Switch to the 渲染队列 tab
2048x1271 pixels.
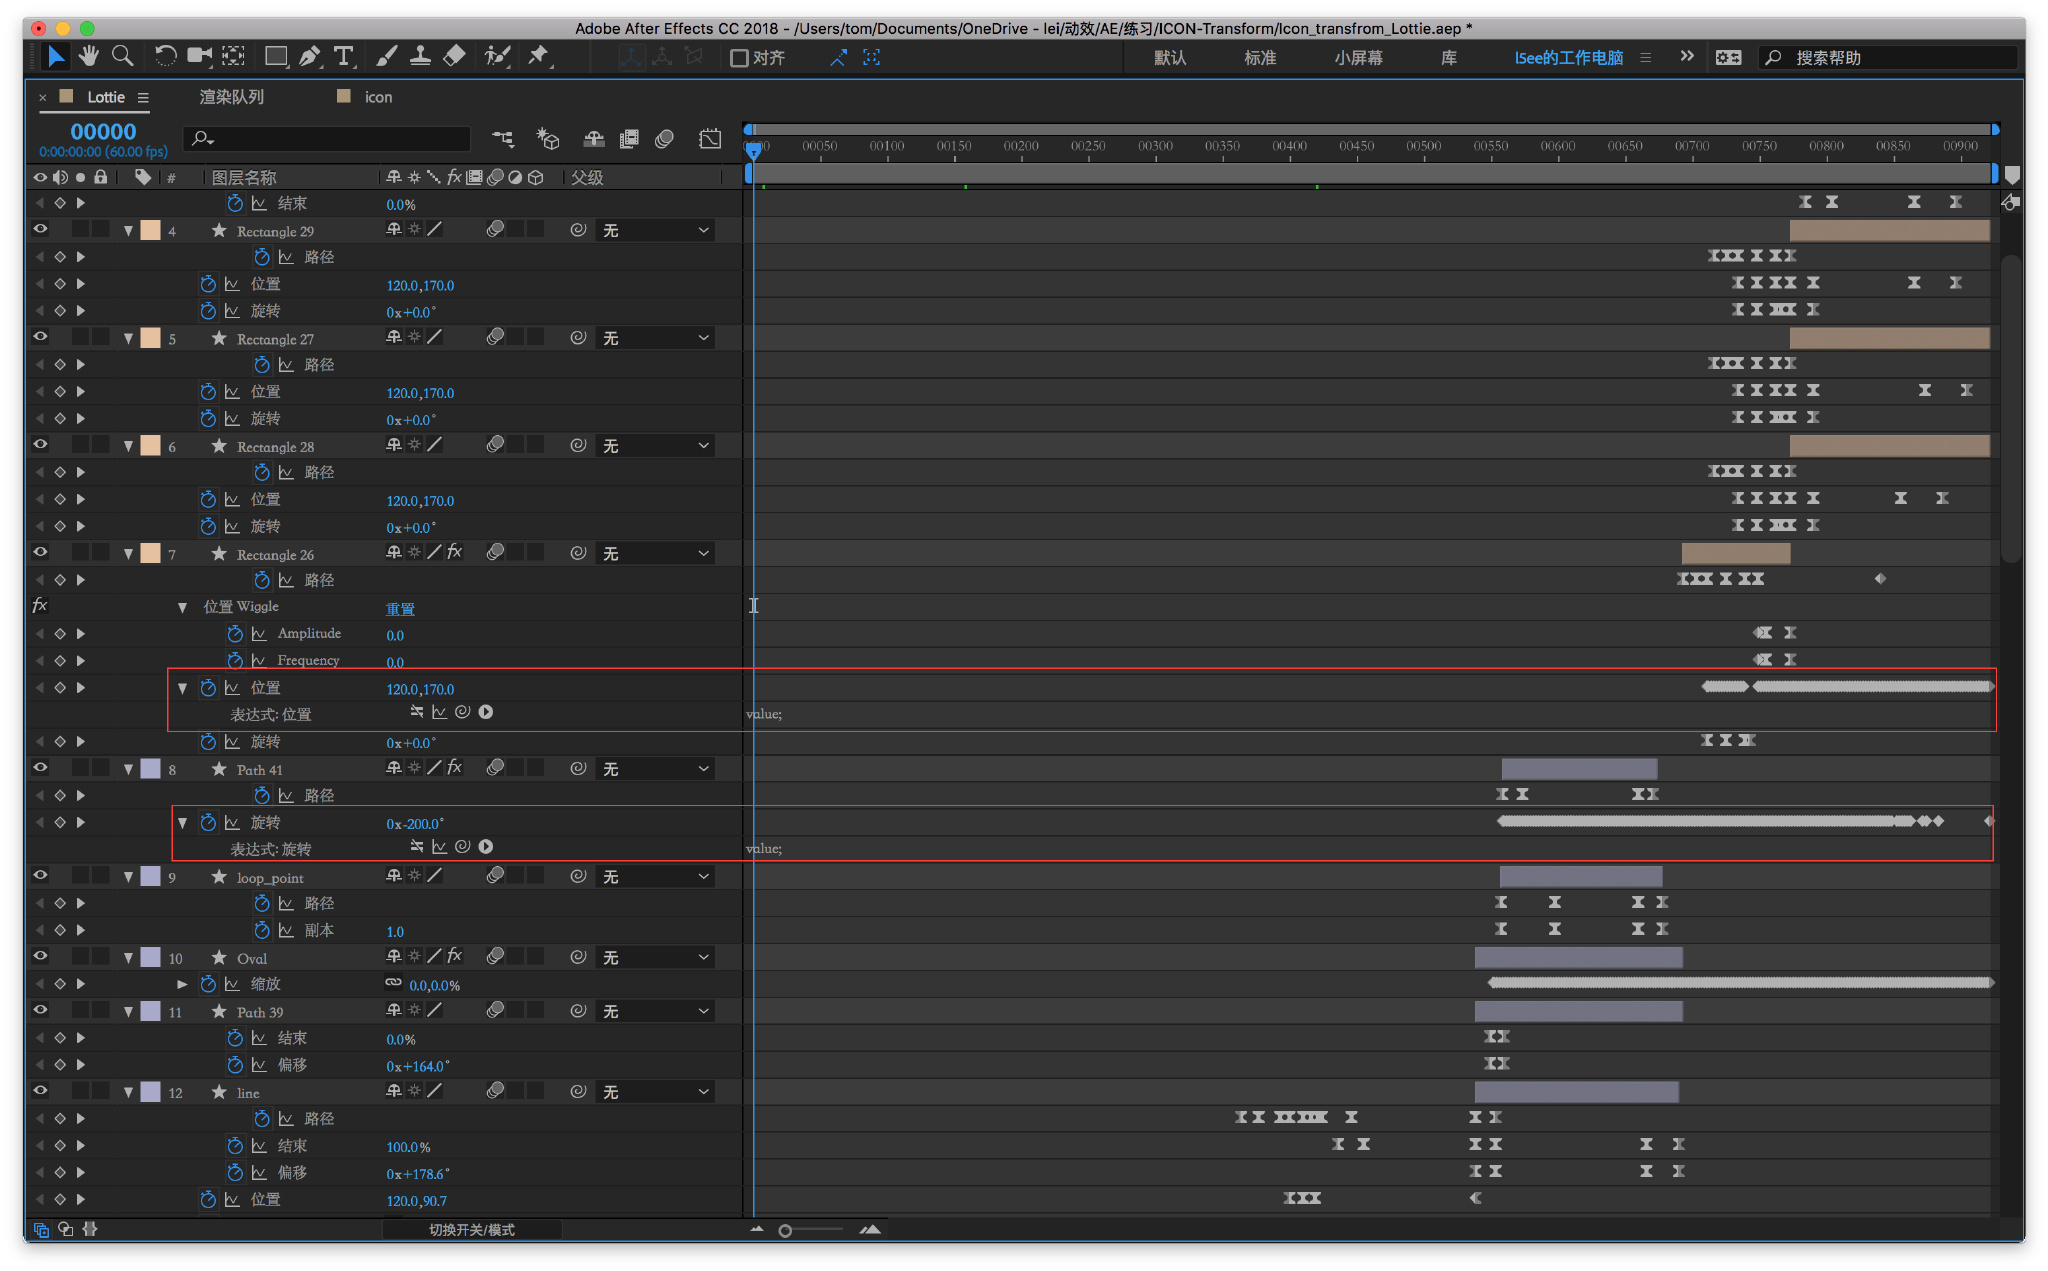pos(231,97)
